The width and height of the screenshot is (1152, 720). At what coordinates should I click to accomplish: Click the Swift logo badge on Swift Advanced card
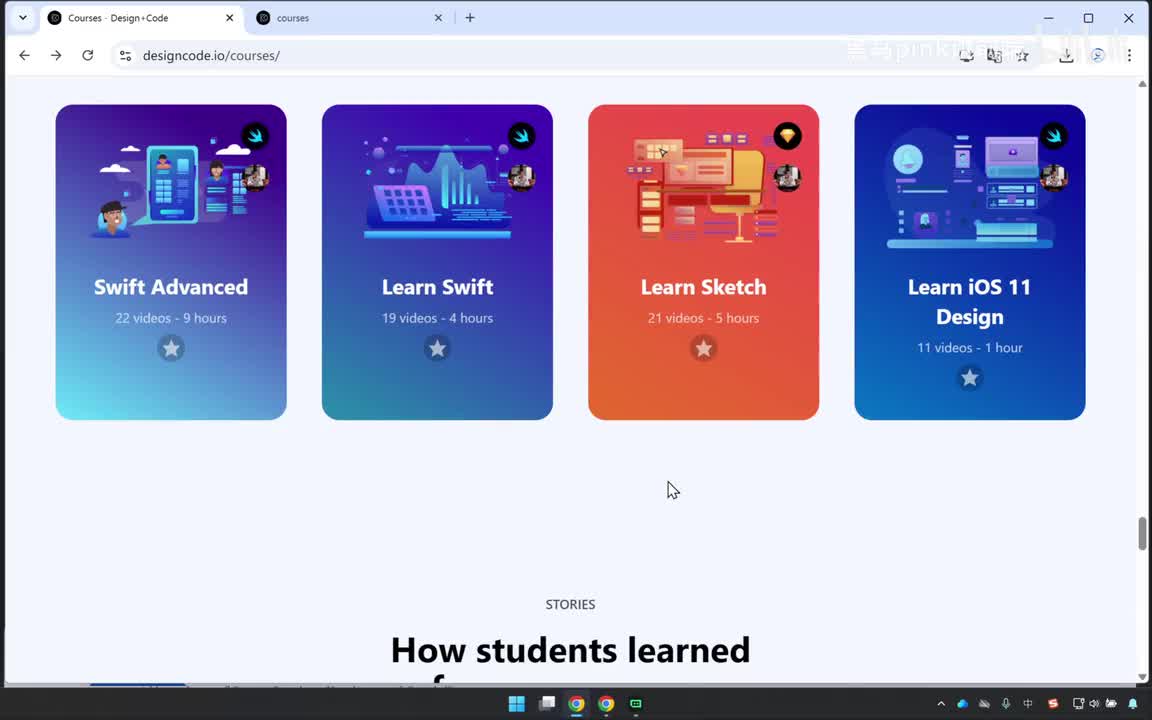tap(255, 136)
